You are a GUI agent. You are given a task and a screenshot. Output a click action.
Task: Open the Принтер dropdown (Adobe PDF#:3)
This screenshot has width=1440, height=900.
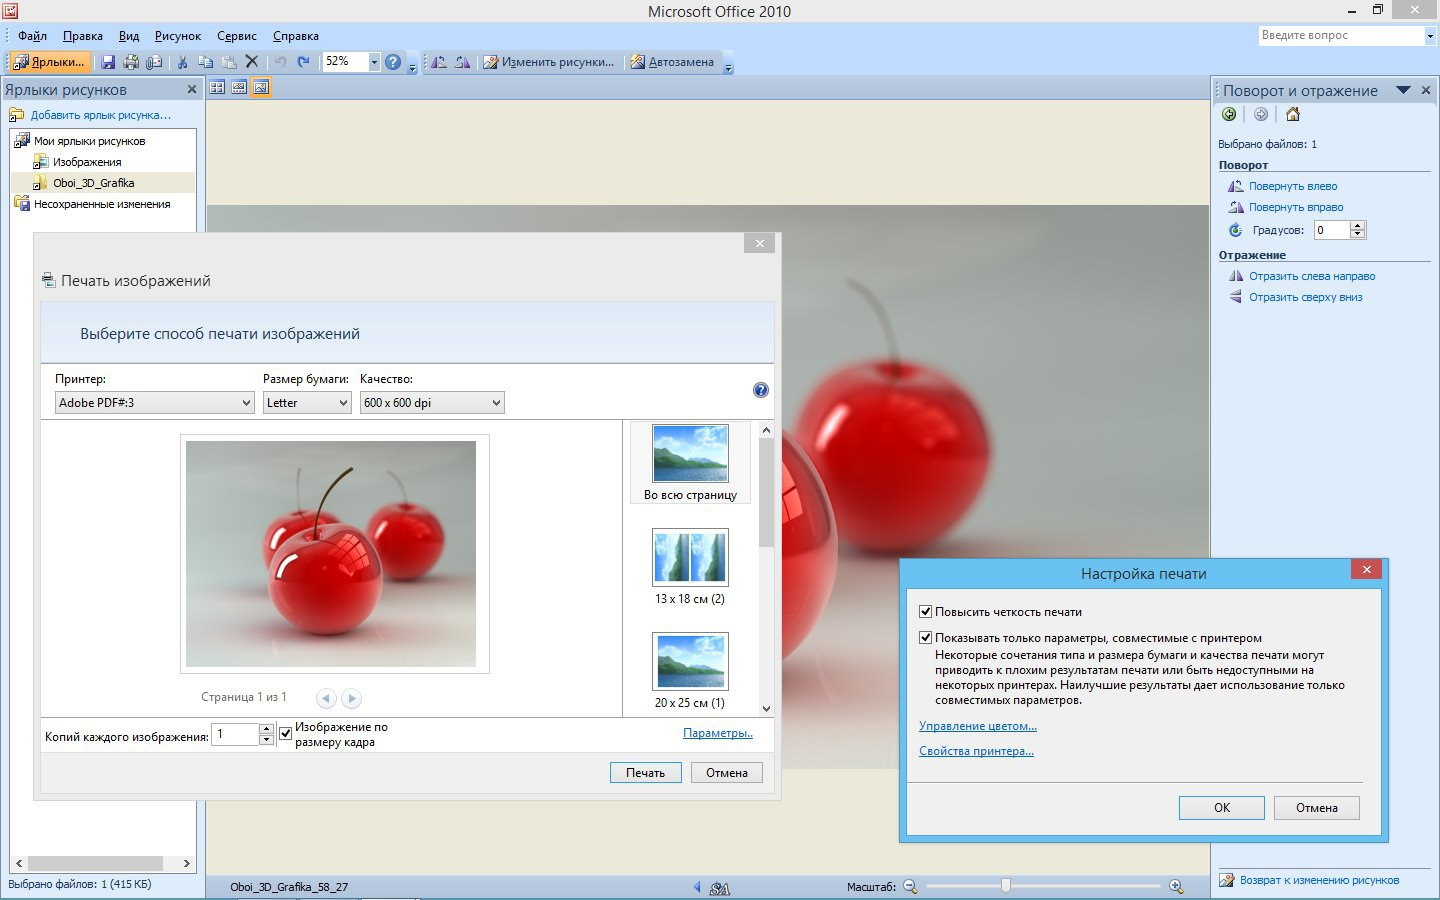[x=155, y=403]
